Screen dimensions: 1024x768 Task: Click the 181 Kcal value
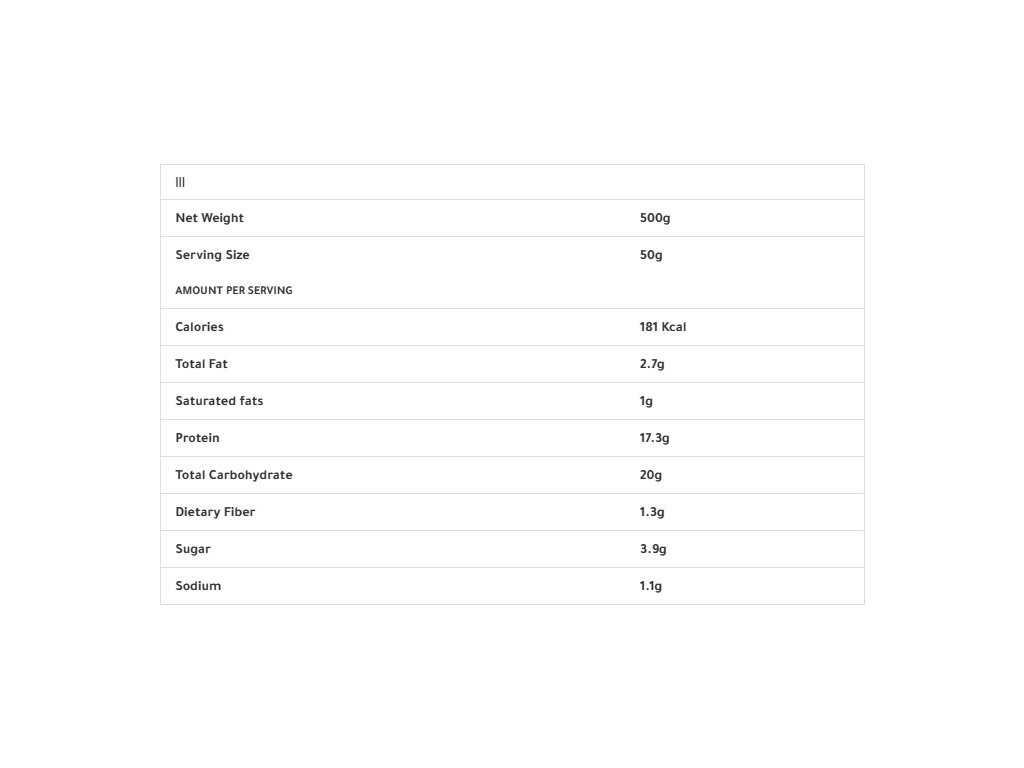[663, 327]
